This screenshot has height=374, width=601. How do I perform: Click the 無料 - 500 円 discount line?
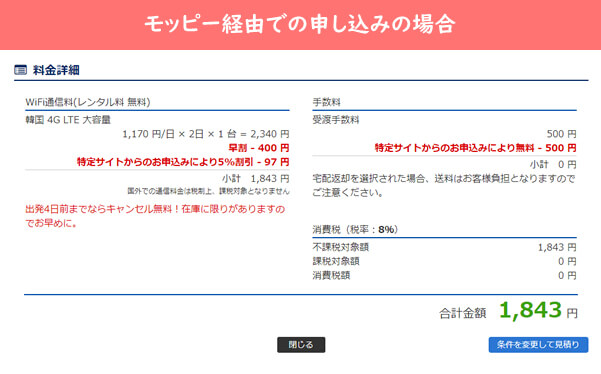tap(475, 148)
